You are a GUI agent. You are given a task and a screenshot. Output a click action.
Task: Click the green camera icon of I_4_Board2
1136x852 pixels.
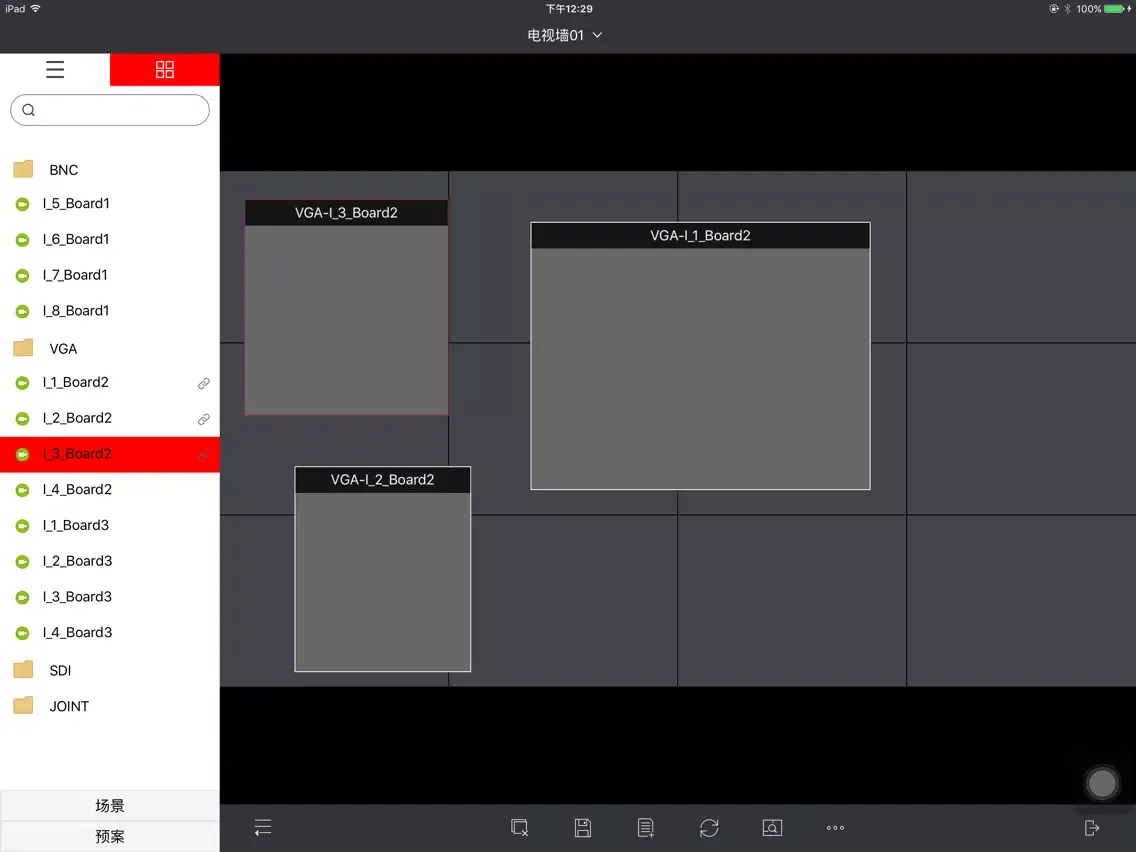[x=22, y=490]
